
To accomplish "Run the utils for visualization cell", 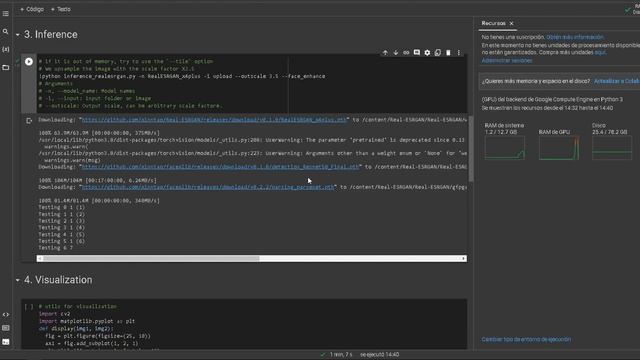I will click(29, 307).
